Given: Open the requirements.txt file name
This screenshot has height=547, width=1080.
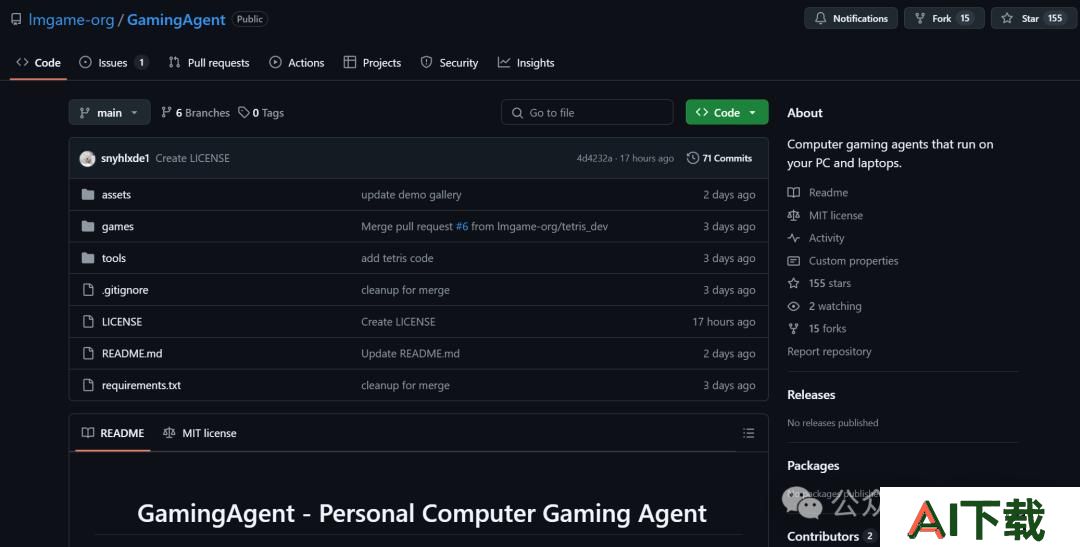Looking at the screenshot, I should [x=141, y=385].
